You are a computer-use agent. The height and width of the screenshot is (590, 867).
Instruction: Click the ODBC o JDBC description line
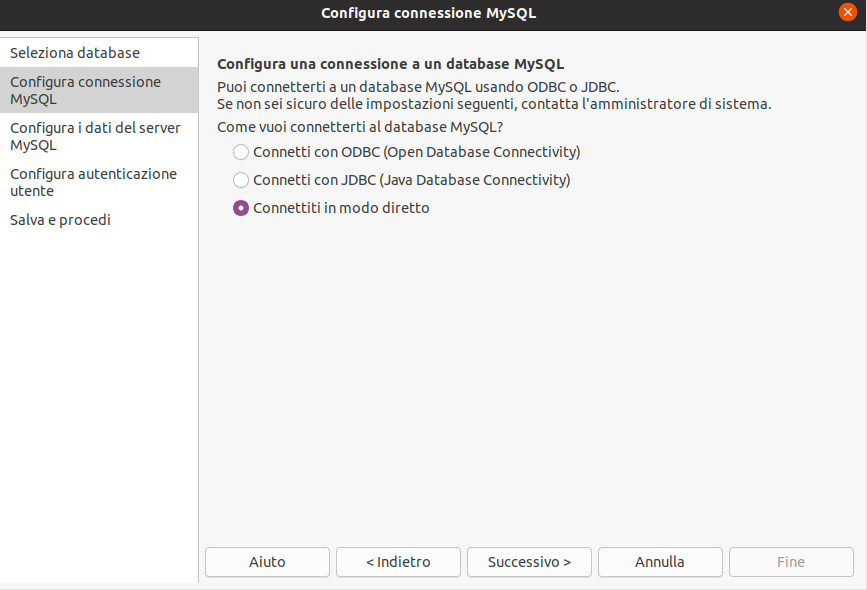coord(418,87)
